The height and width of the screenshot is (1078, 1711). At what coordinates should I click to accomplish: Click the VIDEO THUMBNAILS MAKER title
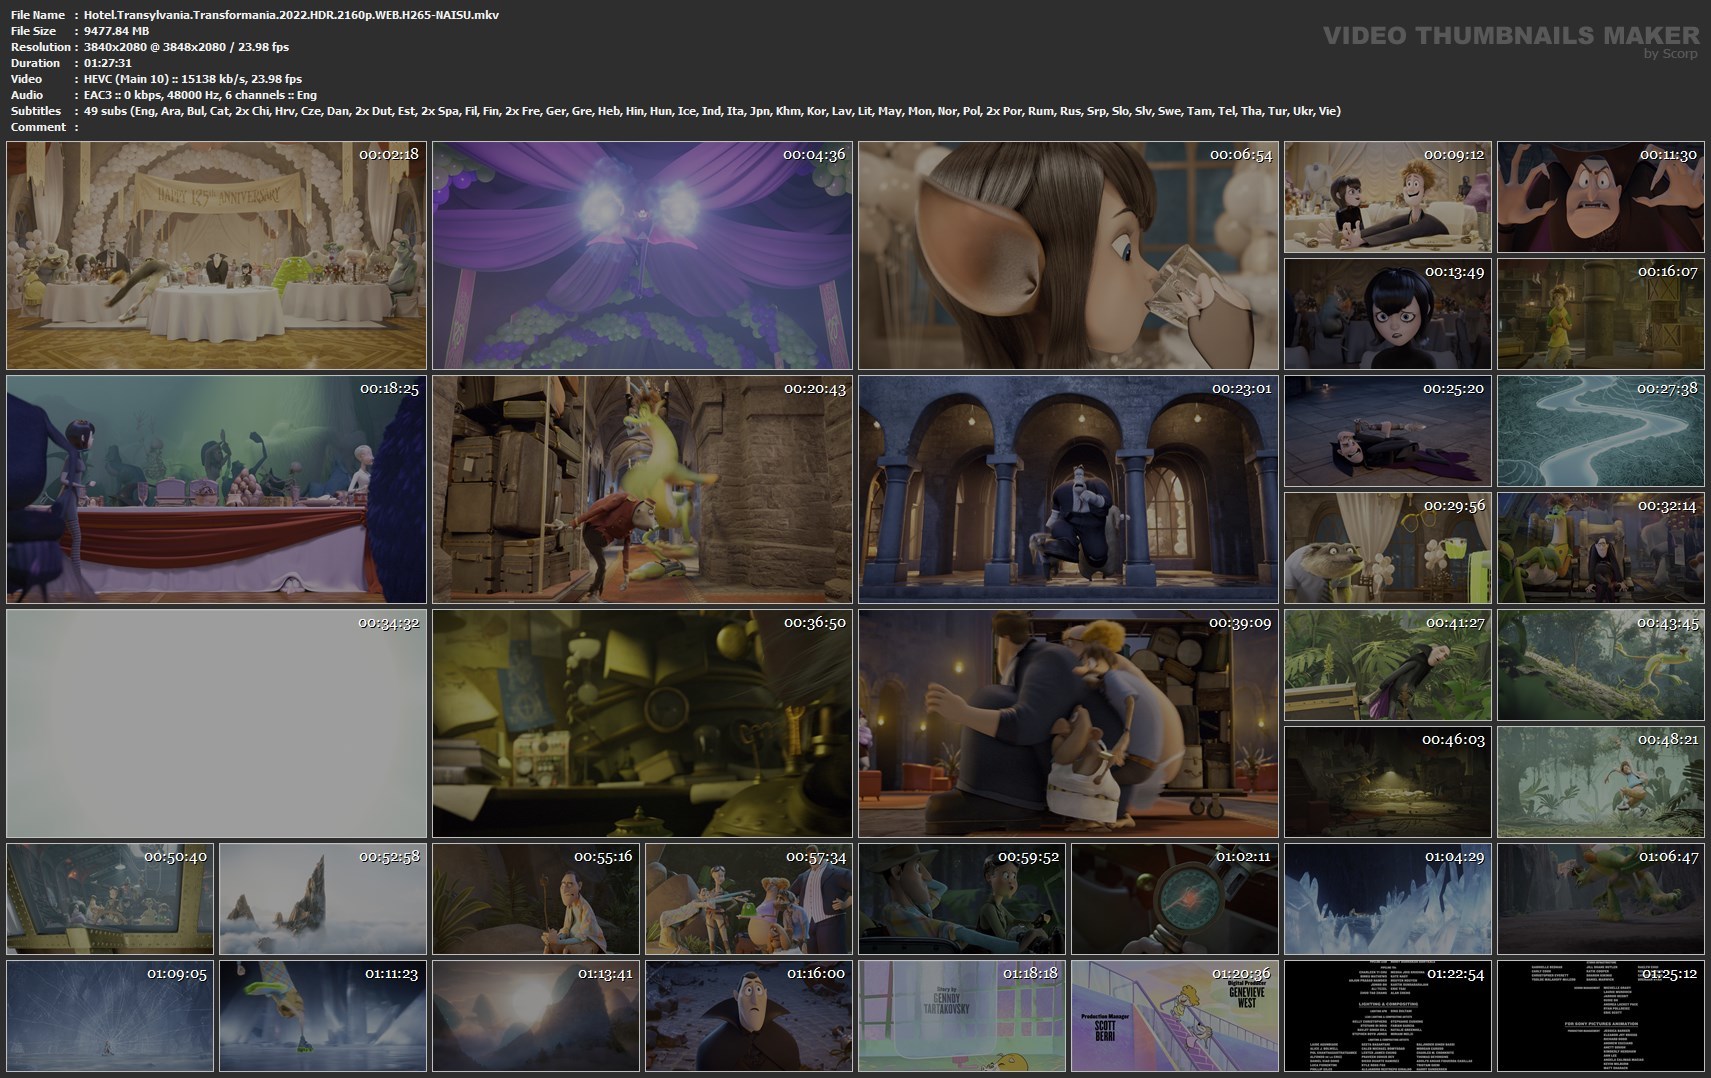[x=1511, y=35]
